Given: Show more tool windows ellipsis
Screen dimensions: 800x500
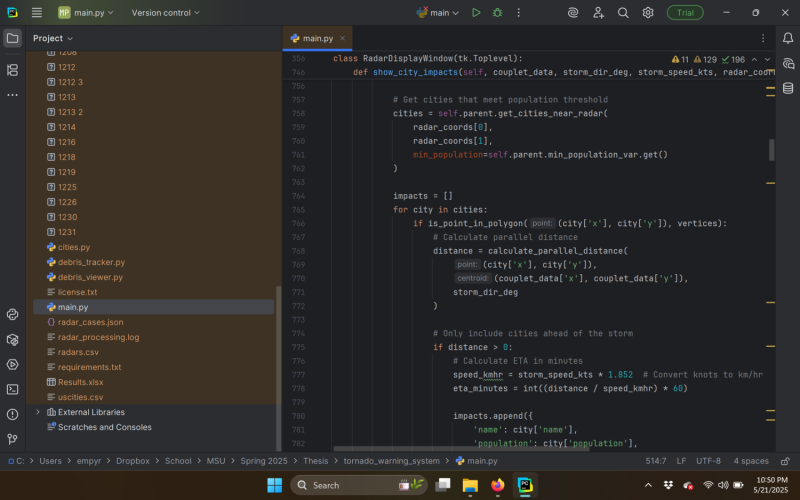Looking at the screenshot, I should point(12,95).
